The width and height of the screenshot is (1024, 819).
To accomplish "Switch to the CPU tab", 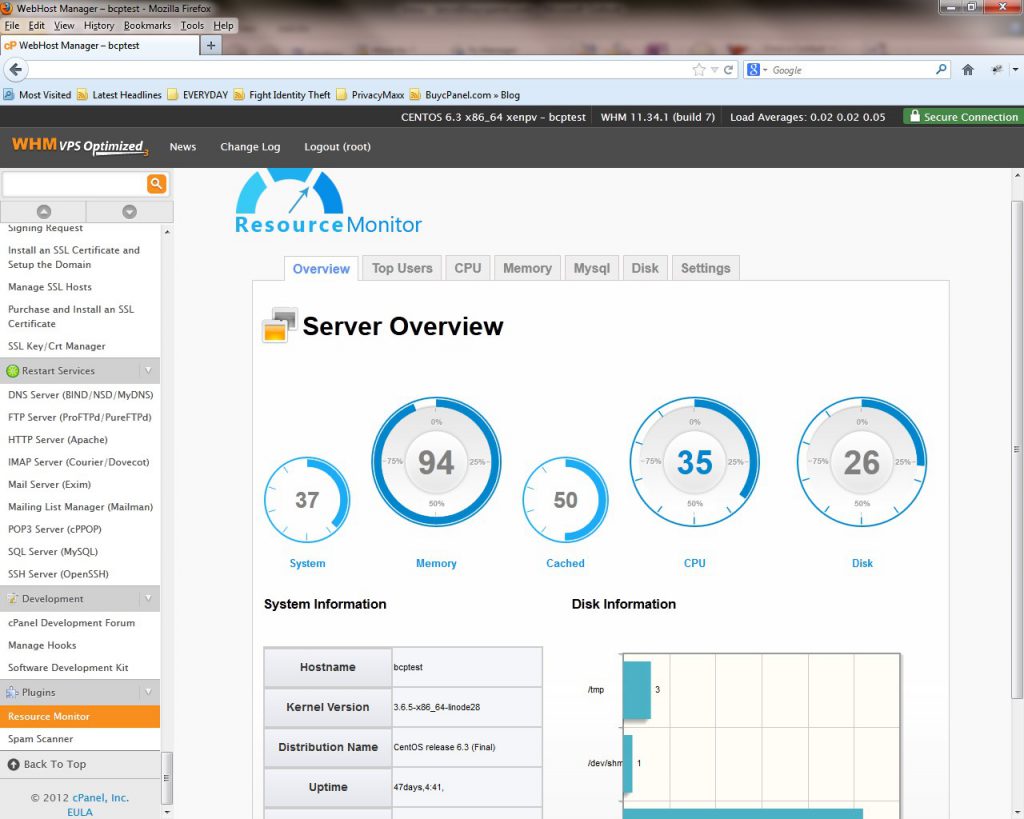I will coord(468,268).
